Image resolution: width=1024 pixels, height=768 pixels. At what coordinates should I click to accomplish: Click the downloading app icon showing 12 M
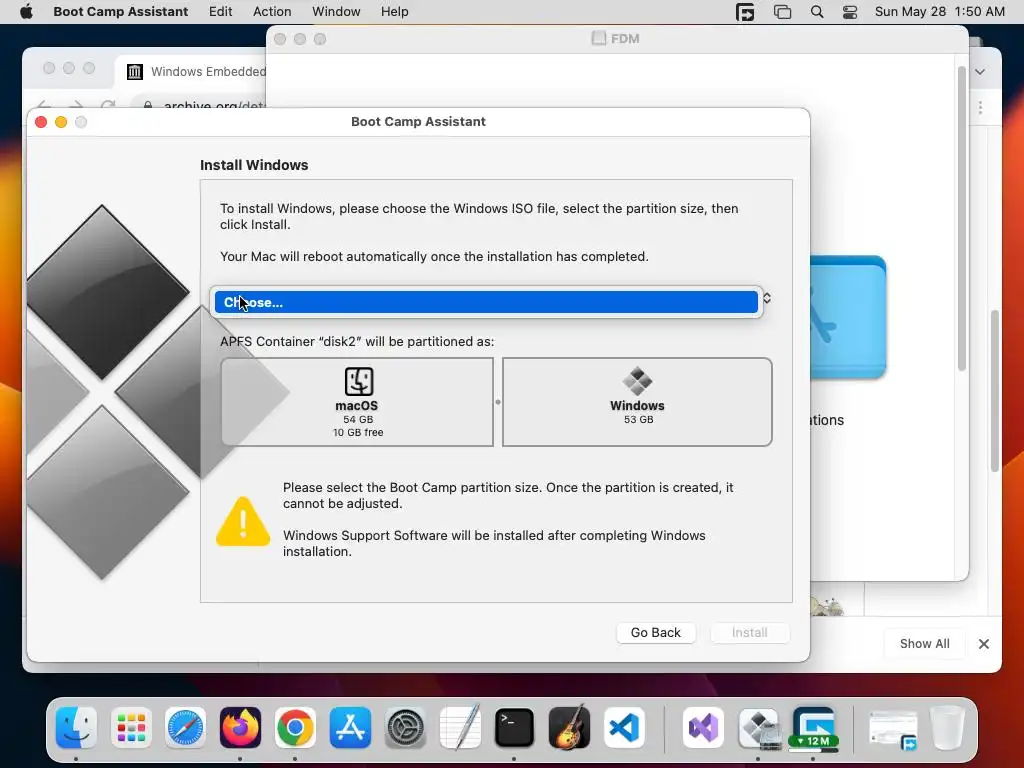click(813, 728)
